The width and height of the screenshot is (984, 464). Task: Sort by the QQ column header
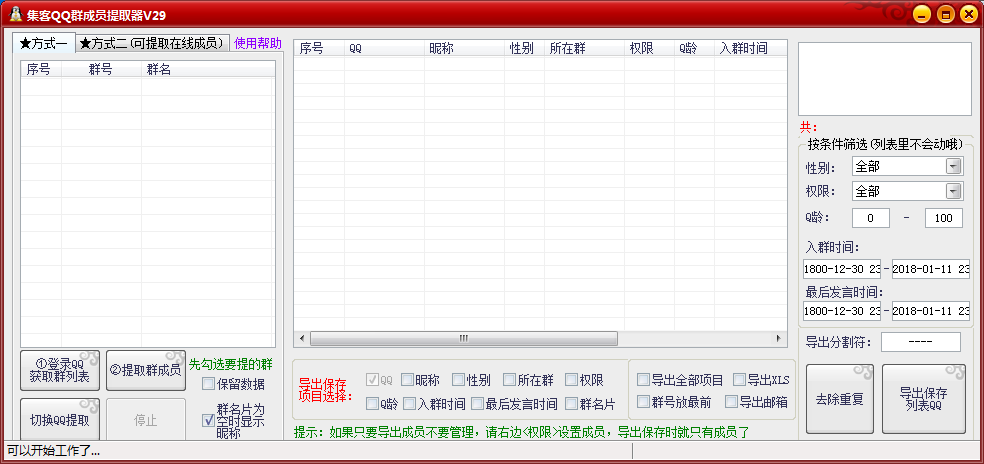pyautogui.click(x=384, y=48)
